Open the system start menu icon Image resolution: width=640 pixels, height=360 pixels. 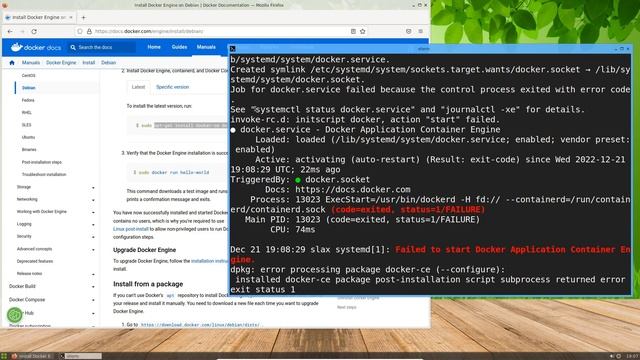[4, 356]
